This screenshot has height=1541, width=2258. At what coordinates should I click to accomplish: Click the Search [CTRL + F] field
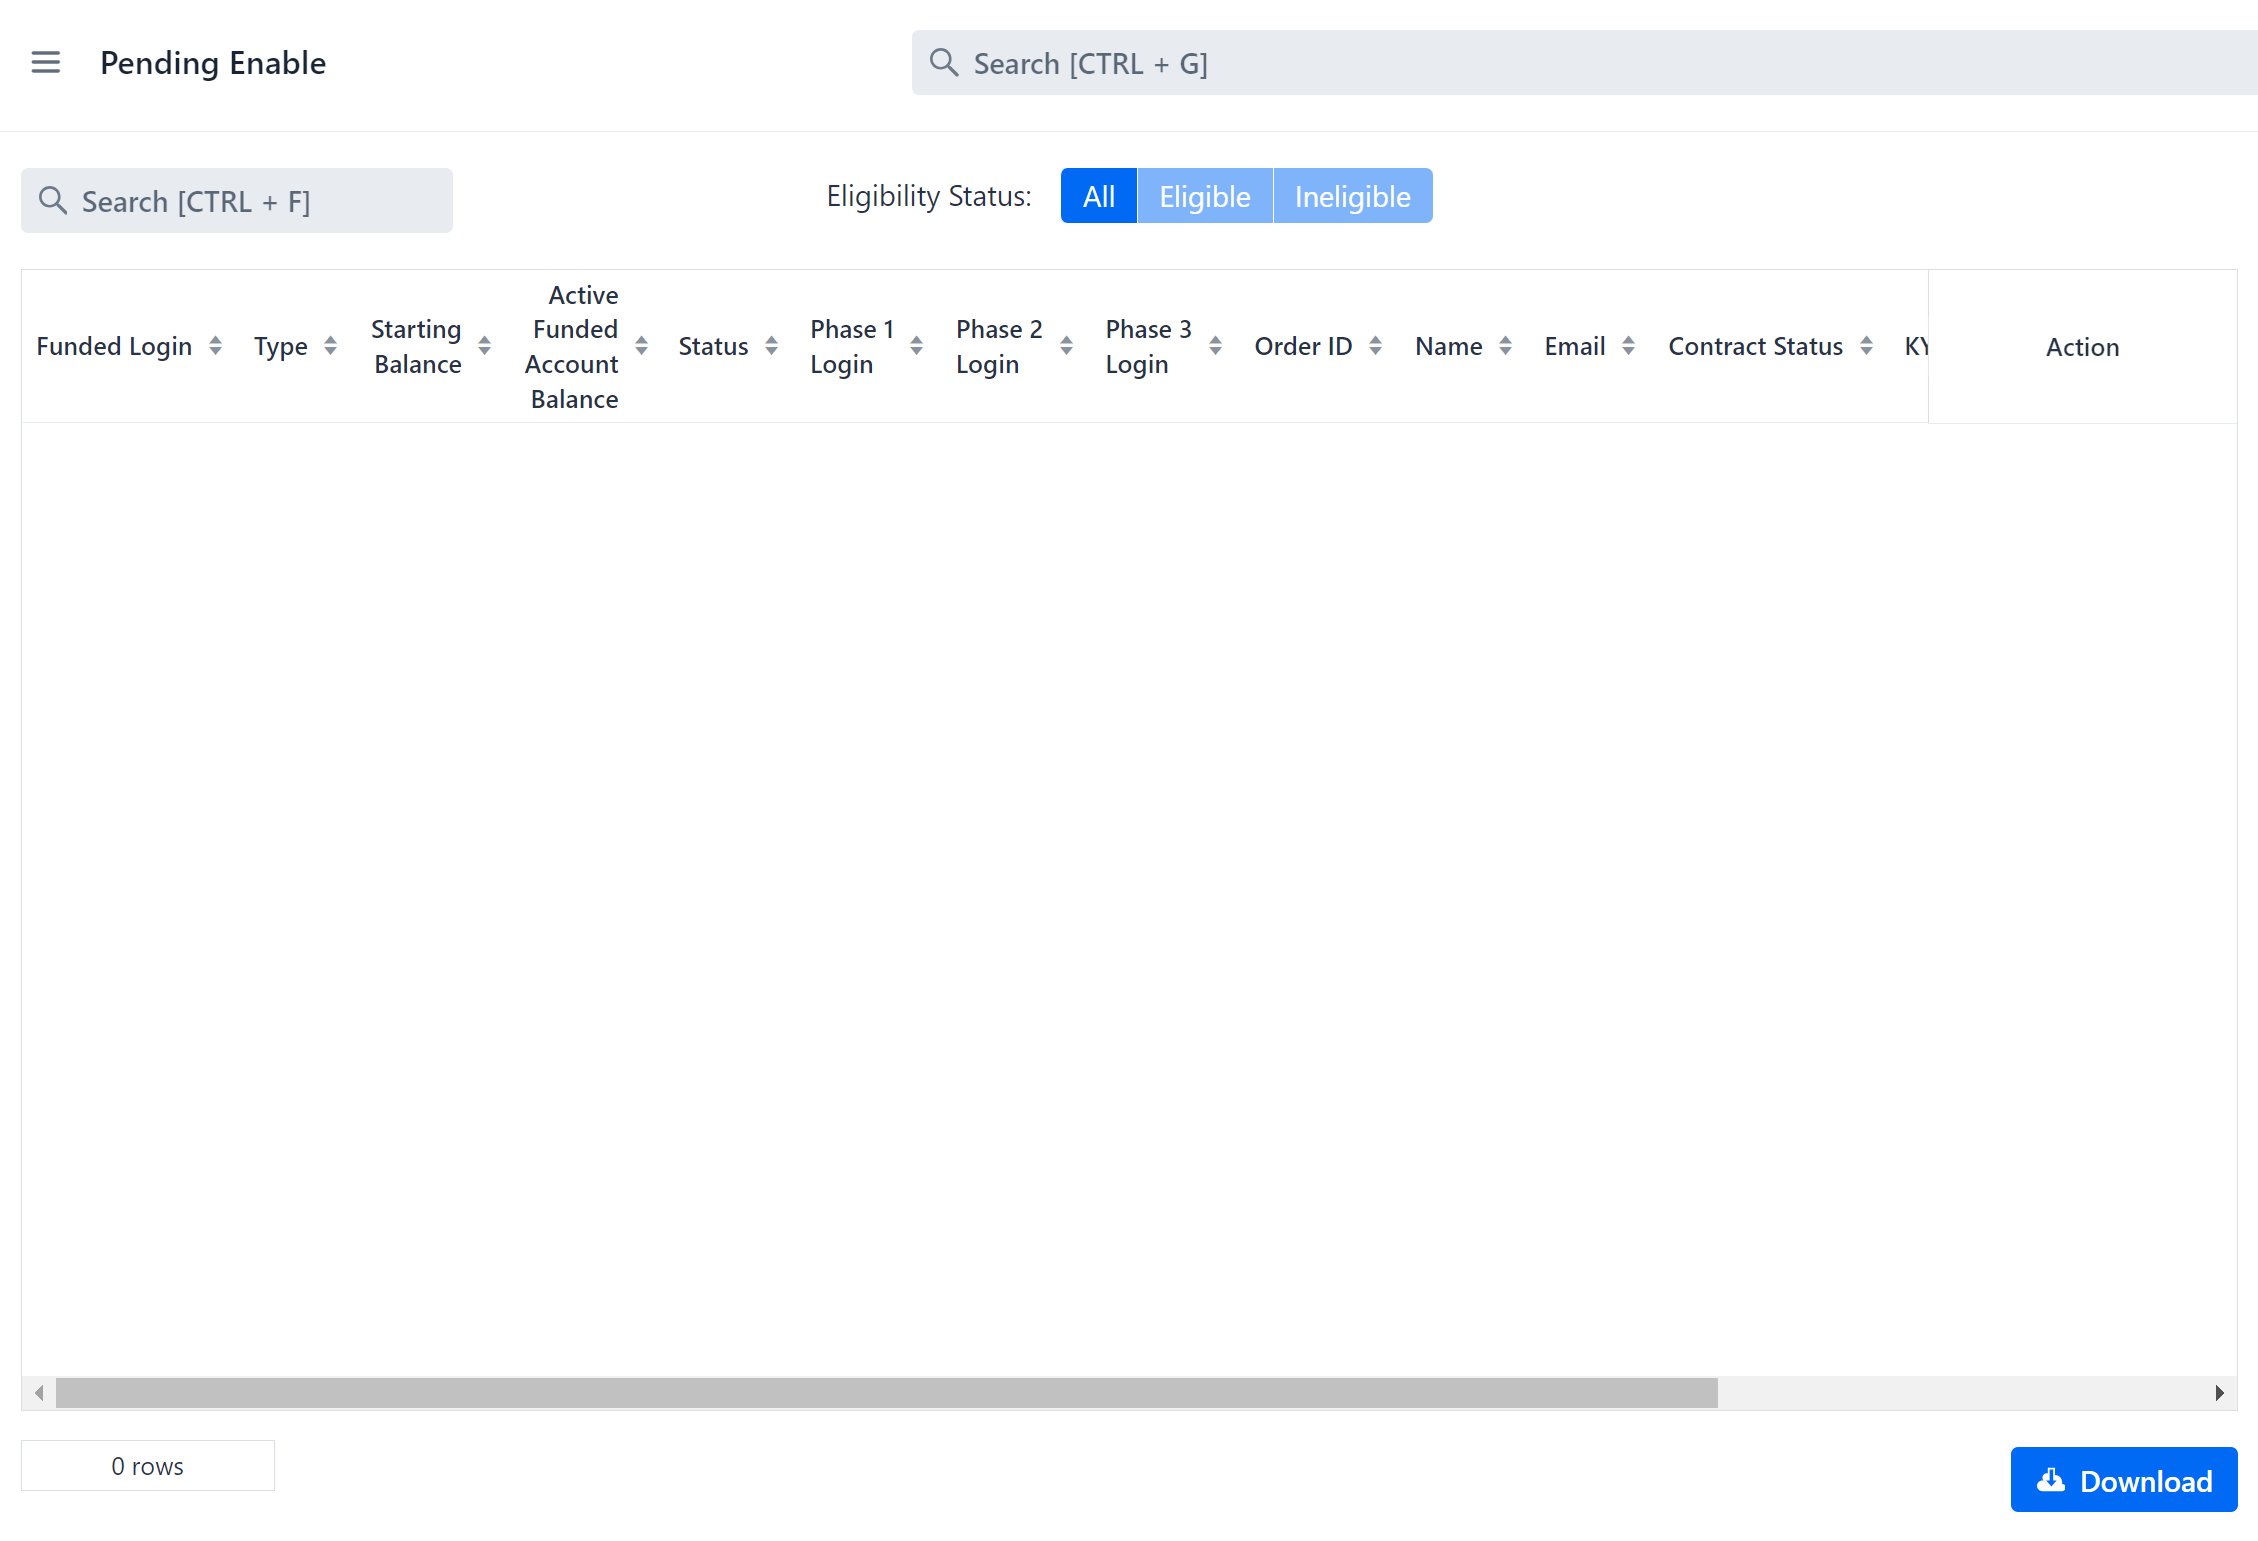point(236,200)
